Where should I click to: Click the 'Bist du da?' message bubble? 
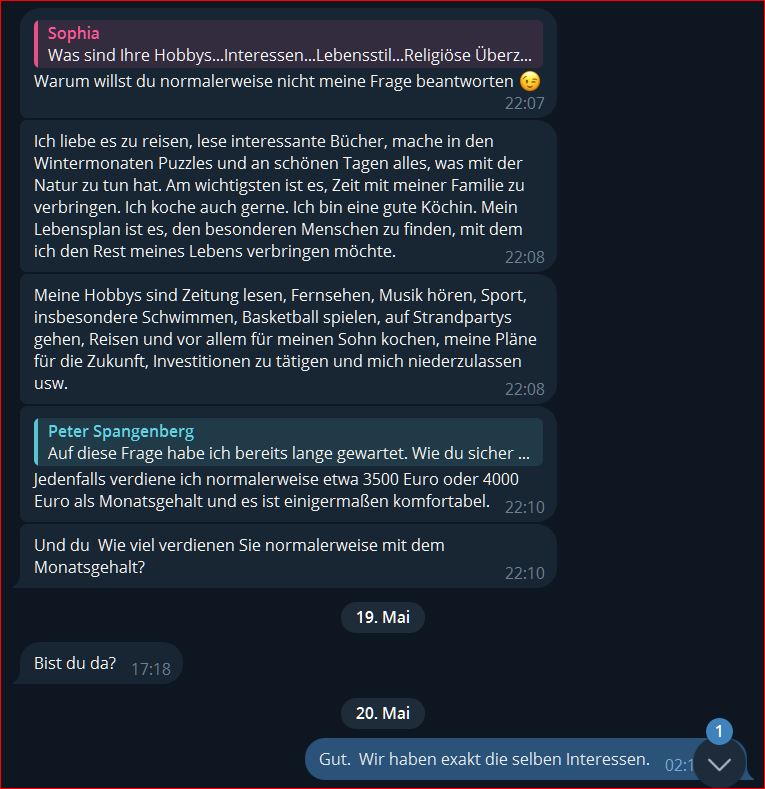coord(99,663)
